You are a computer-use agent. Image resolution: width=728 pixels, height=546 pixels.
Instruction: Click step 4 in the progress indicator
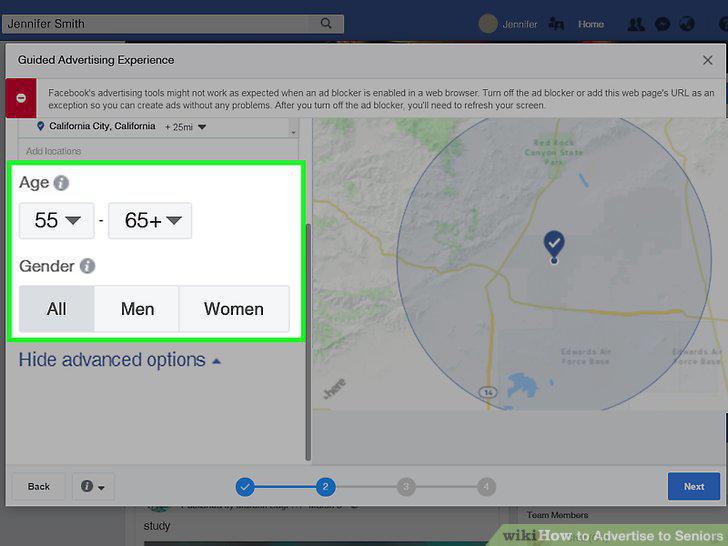tap(486, 487)
